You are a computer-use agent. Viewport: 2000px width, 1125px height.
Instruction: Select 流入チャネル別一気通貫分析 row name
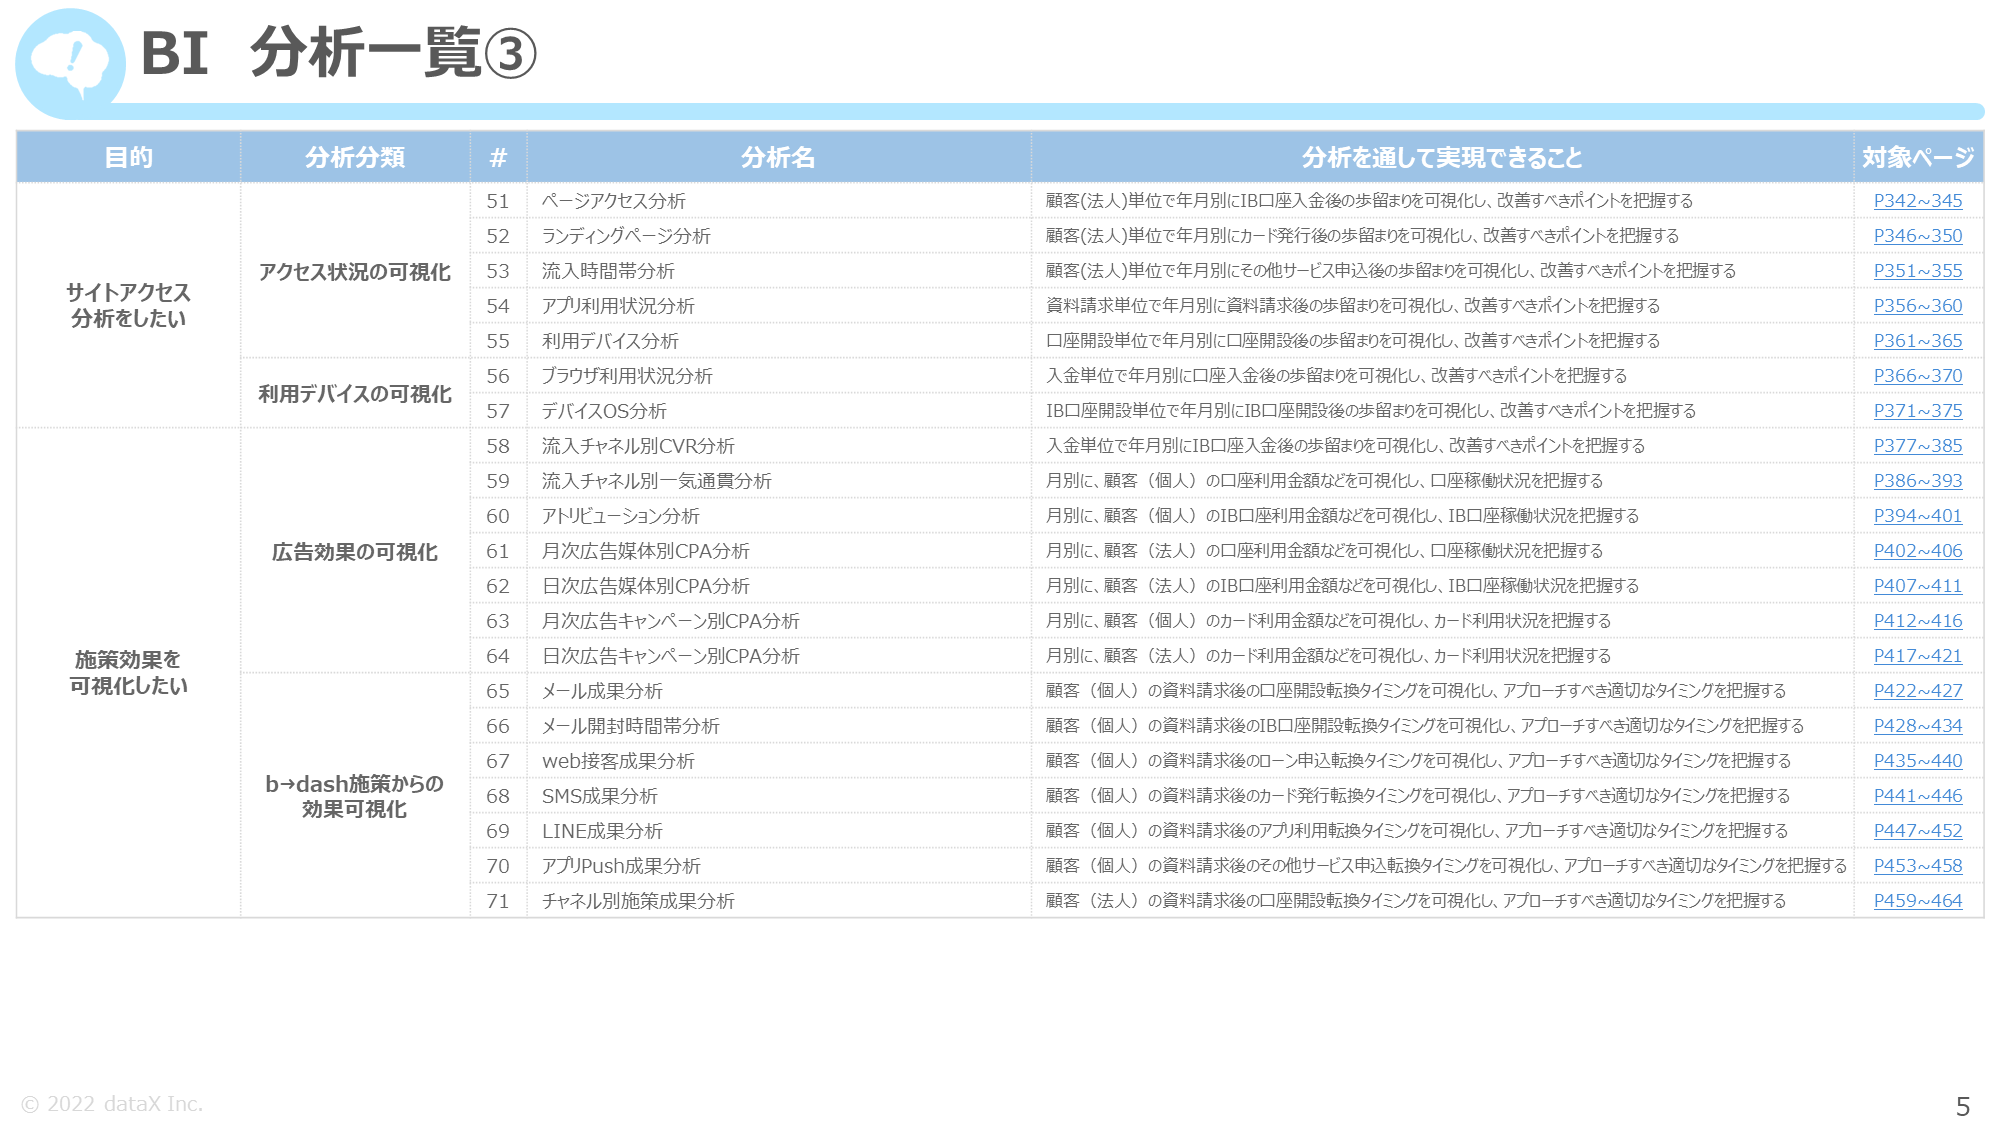click(656, 481)
